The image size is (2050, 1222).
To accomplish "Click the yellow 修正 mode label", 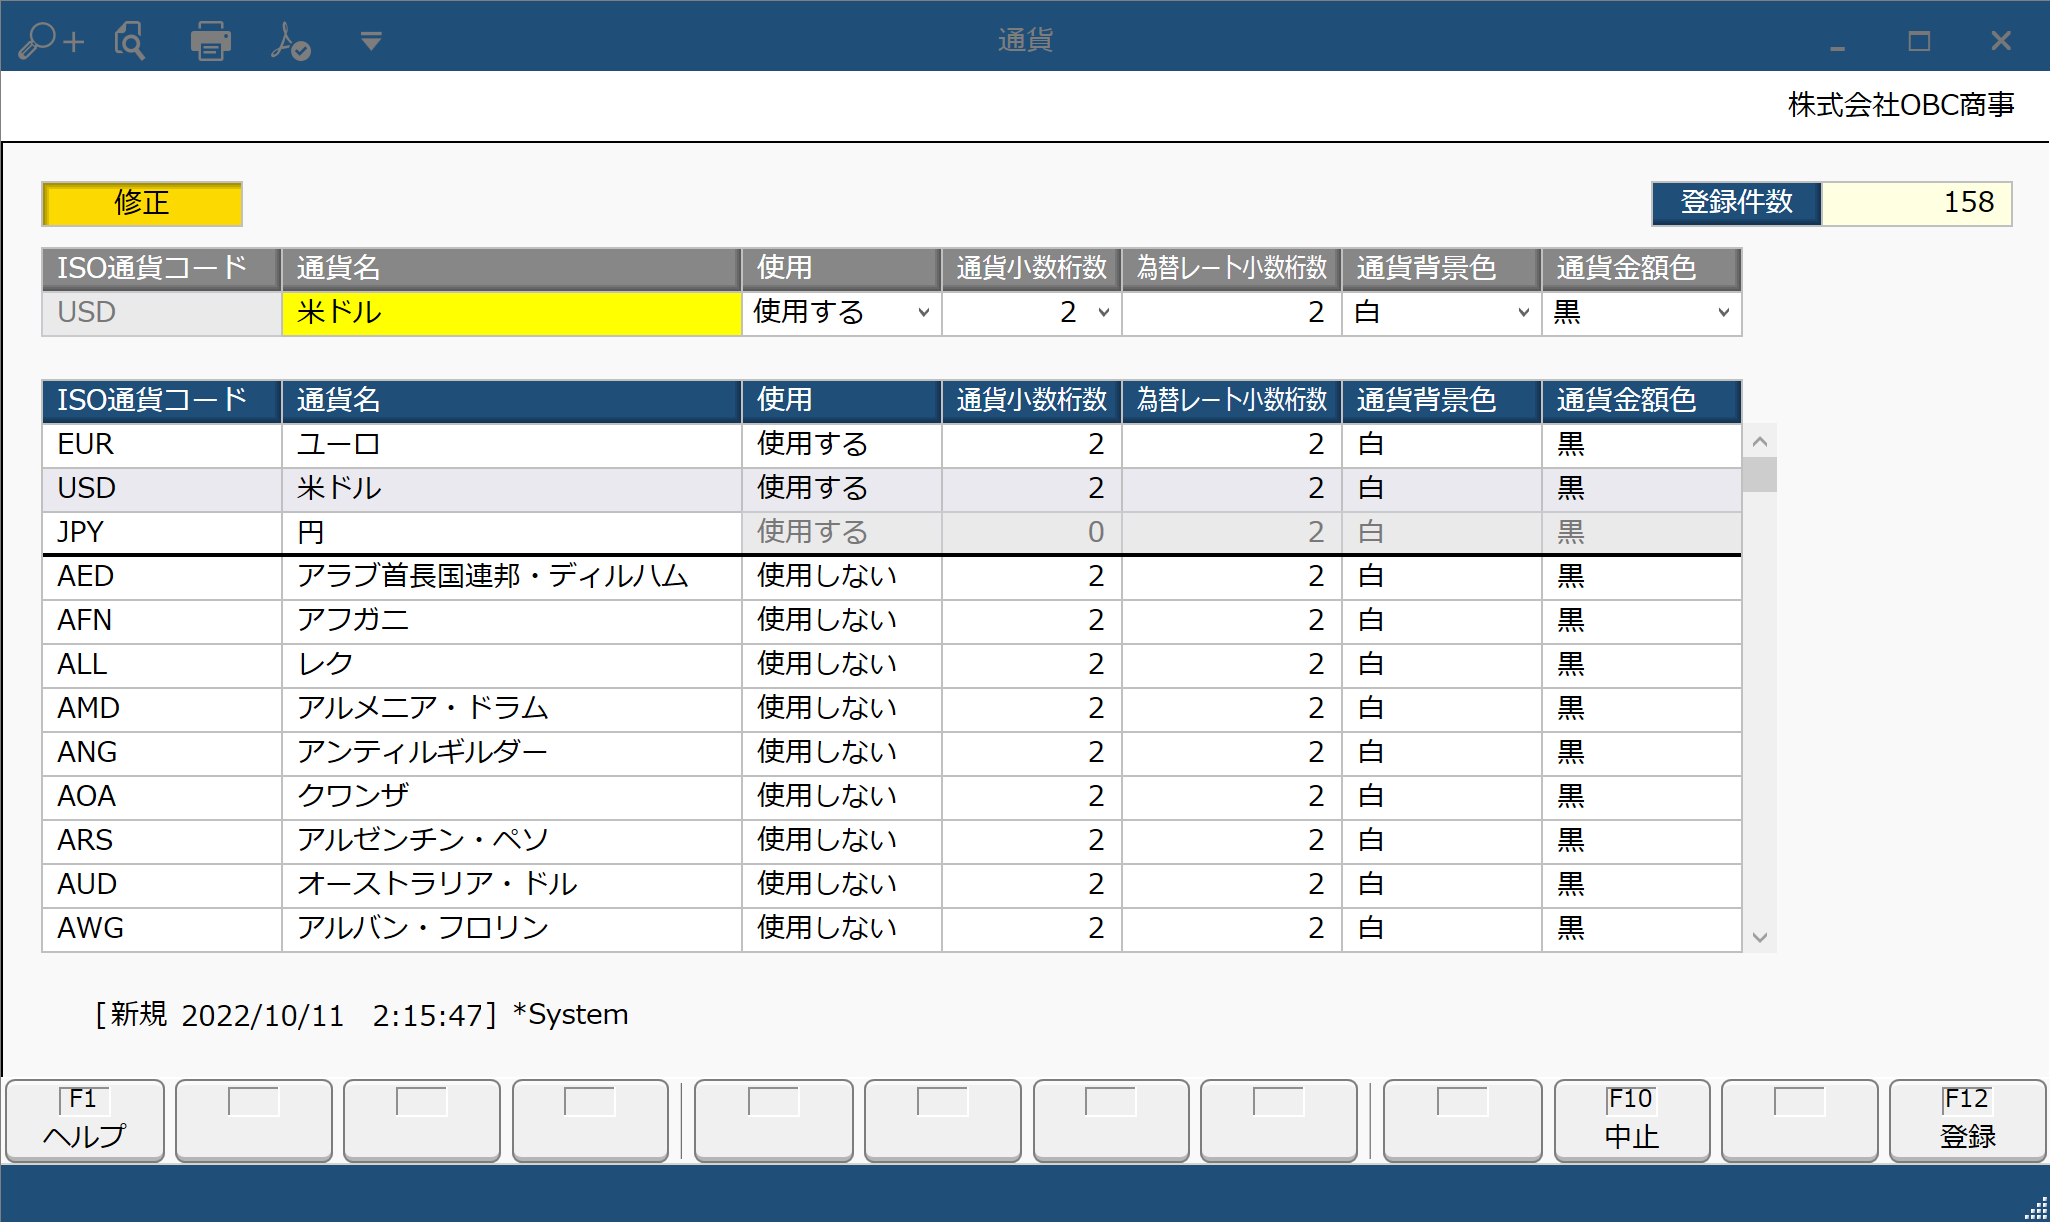I will tap(142, 204).
